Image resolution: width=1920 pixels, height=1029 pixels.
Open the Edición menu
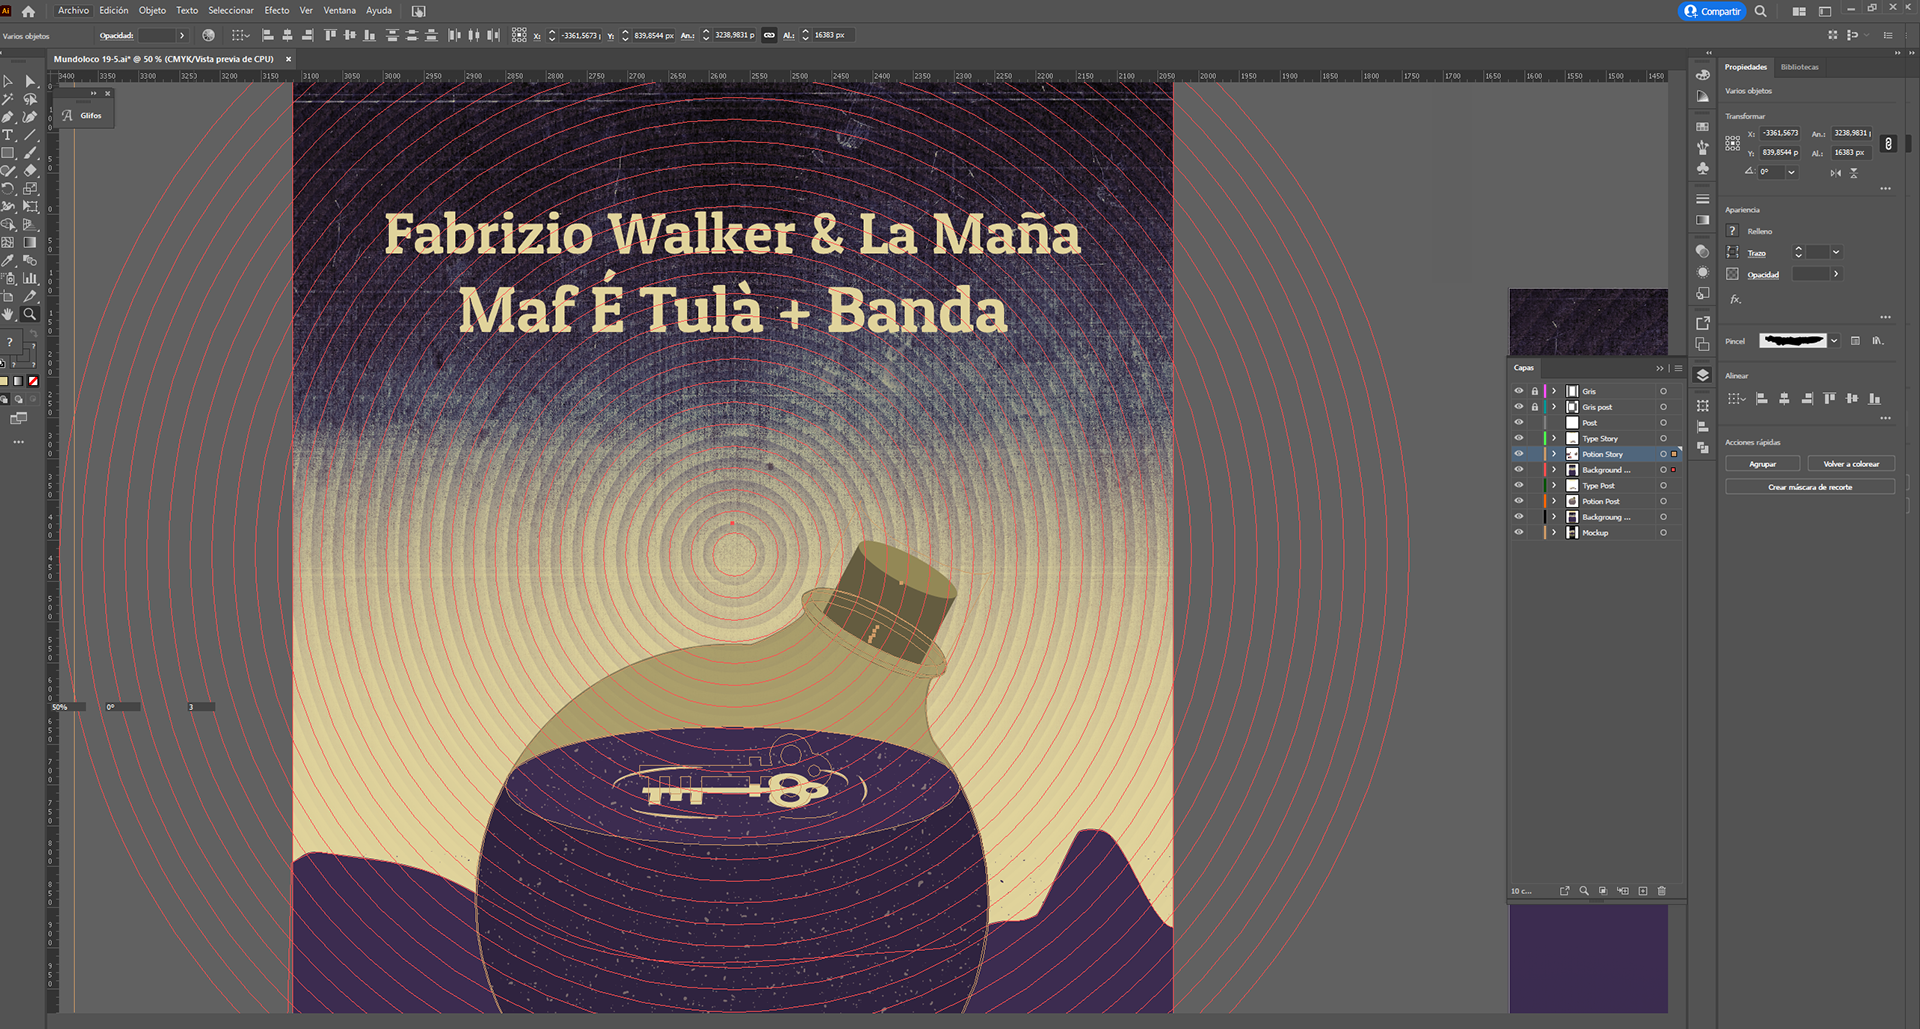tap(114, 10)
